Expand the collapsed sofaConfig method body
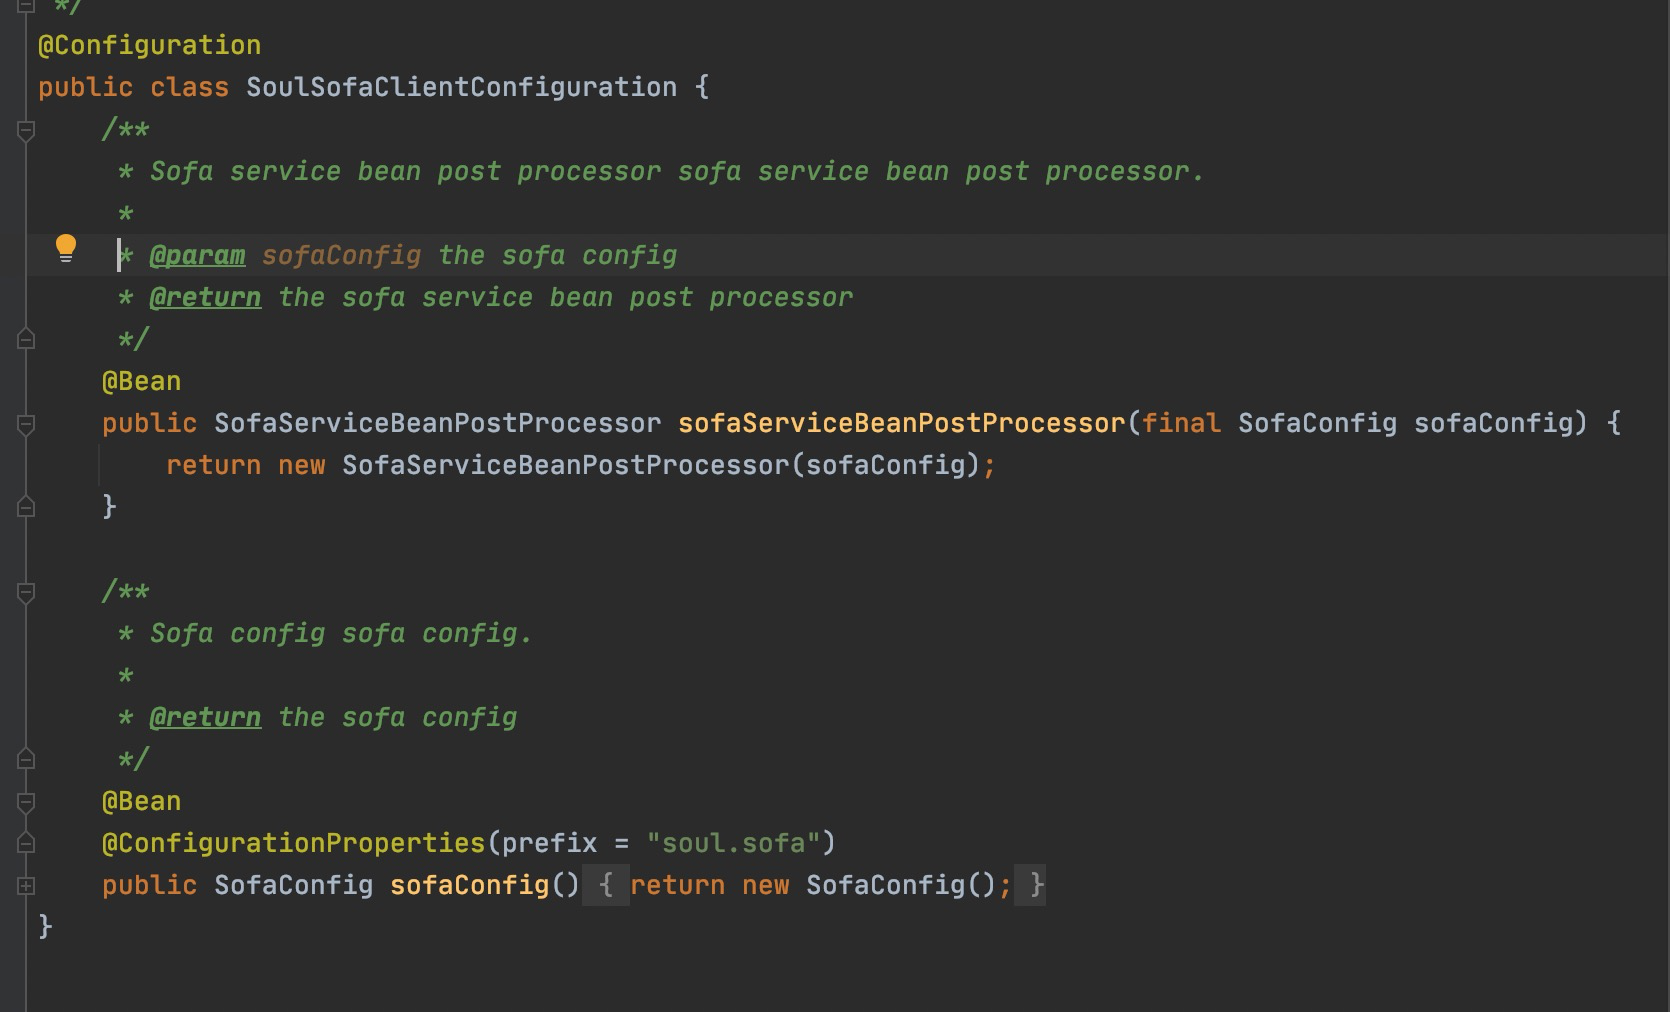 [x=26, y=886]
